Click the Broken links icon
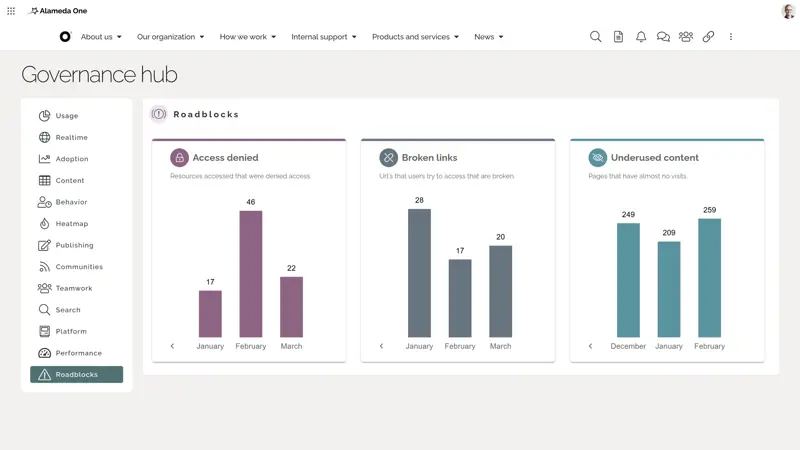Image resolution: width=800 pixels, height=450 pixels. (388, 158)
